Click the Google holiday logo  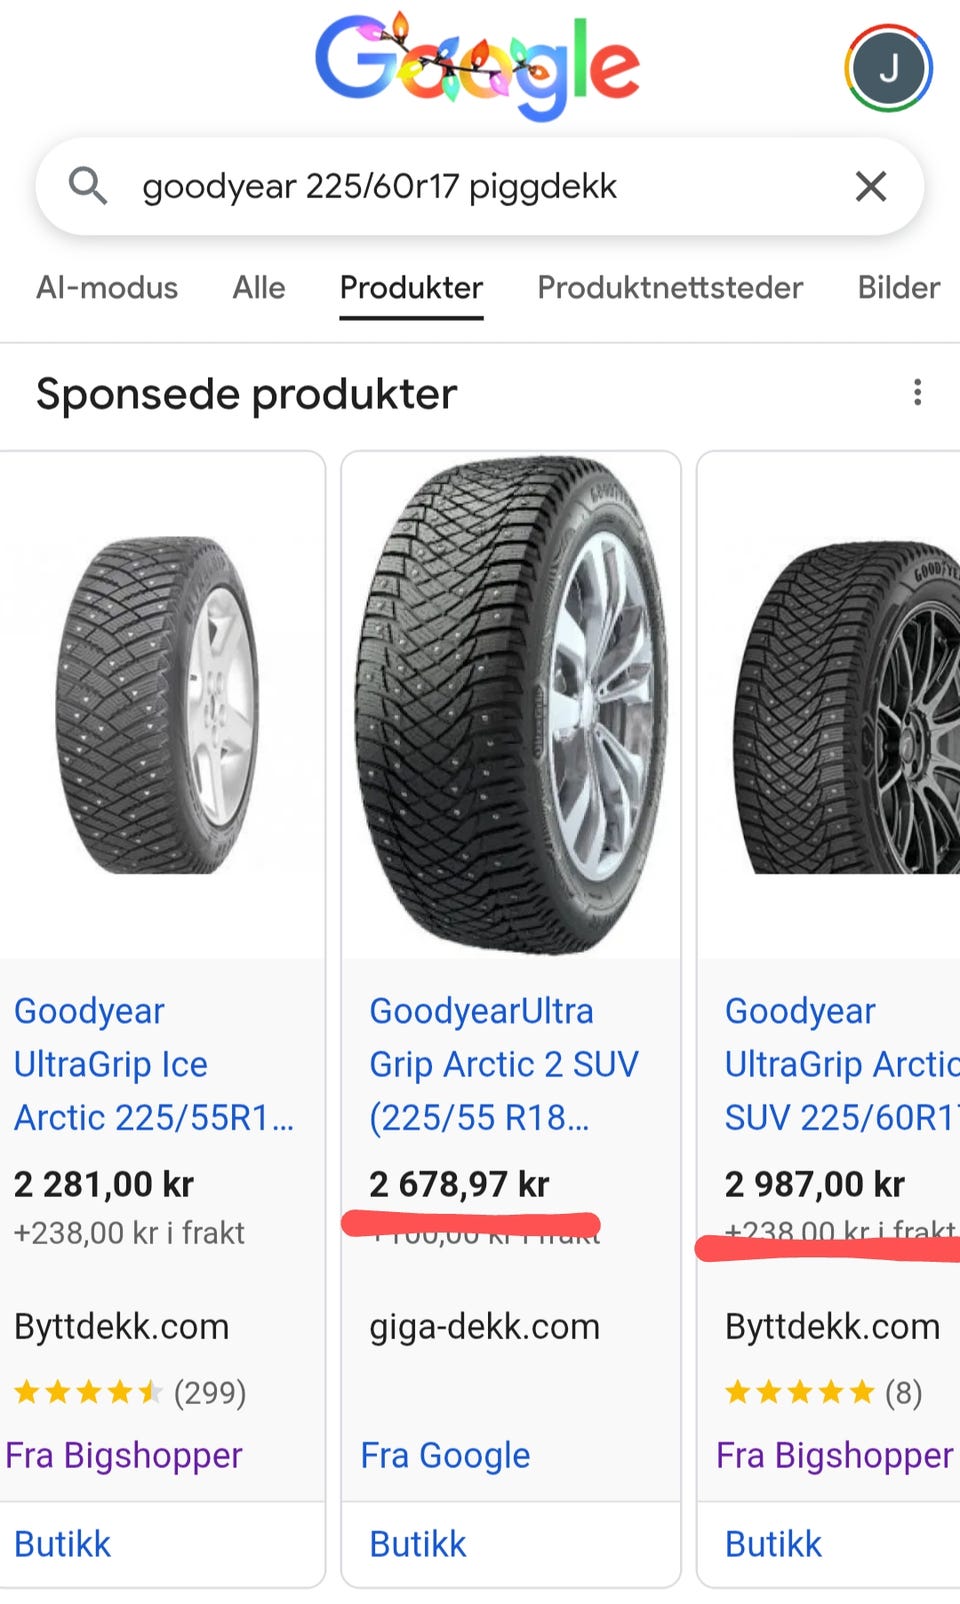pos(477,66)
